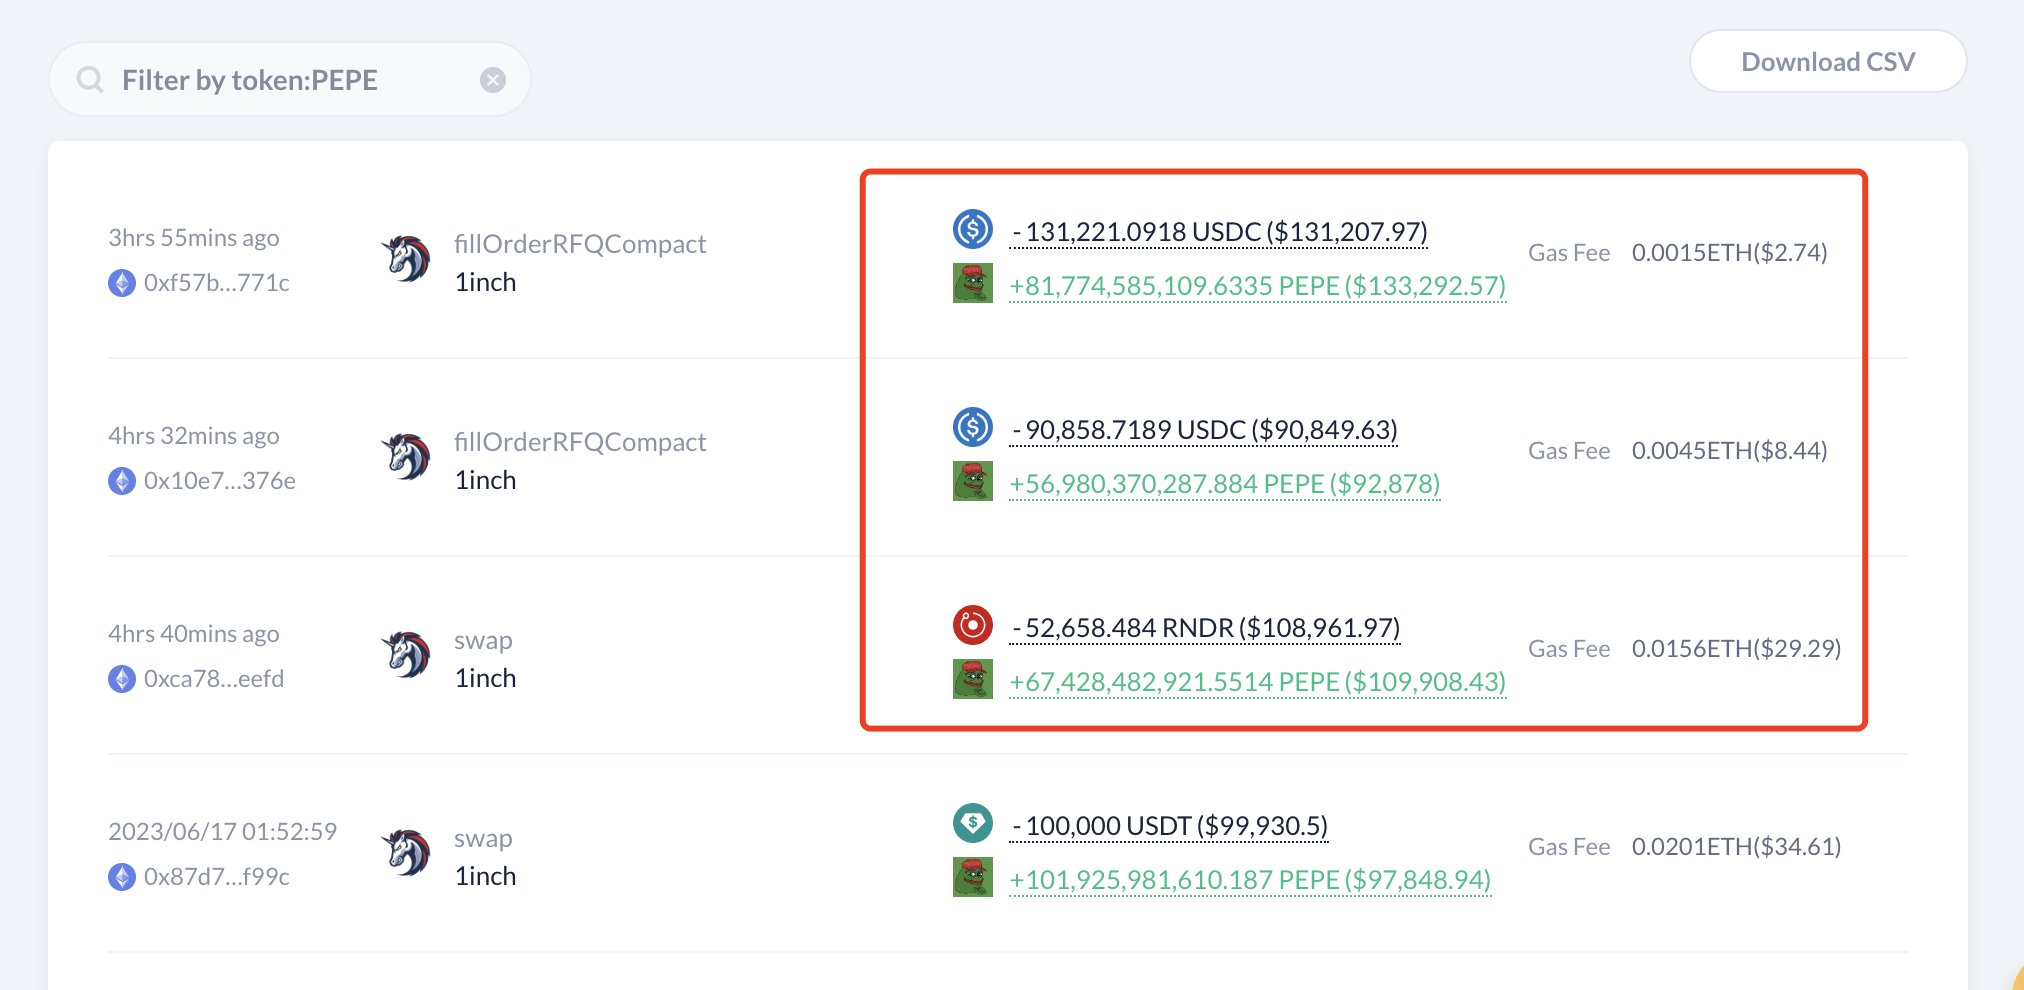Click 1inch unicorn logo in 4hrs 32mins row

point(407,457)
